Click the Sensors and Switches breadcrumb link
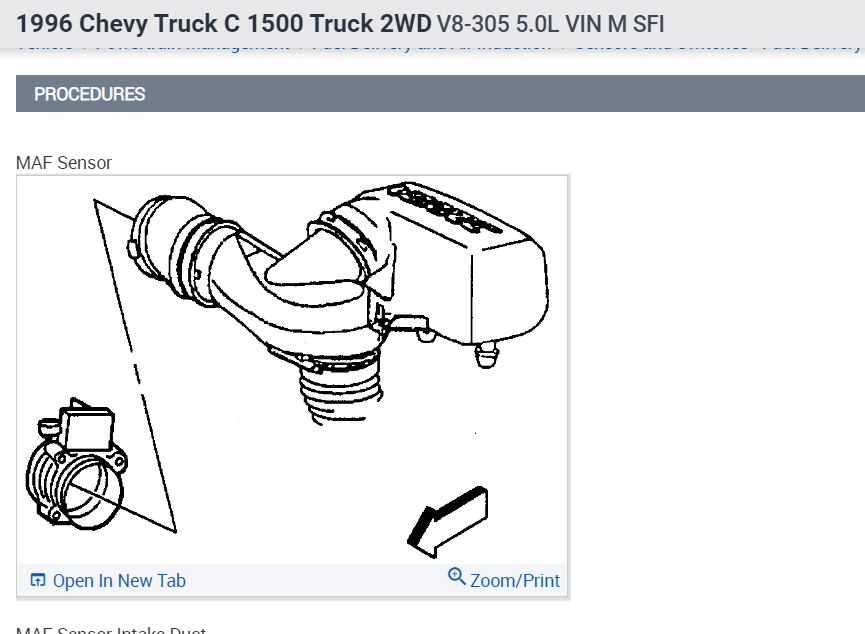865x634 pixels. click(x=661, y=49)
